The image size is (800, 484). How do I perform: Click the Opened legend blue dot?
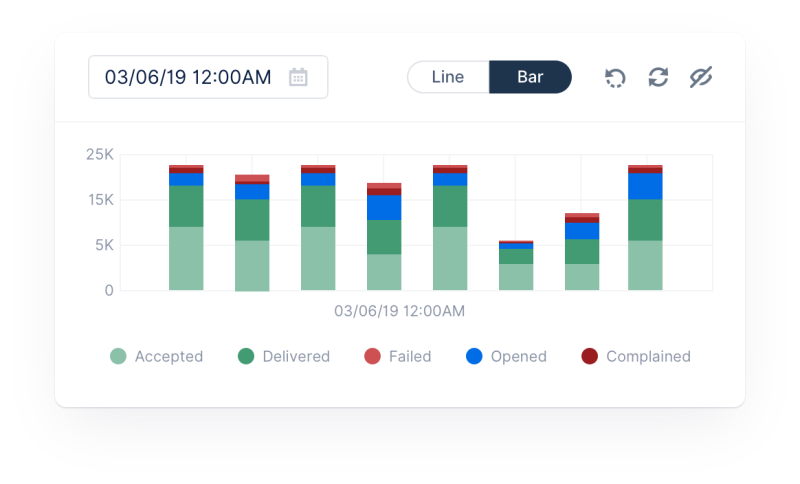tap(474, 356)
